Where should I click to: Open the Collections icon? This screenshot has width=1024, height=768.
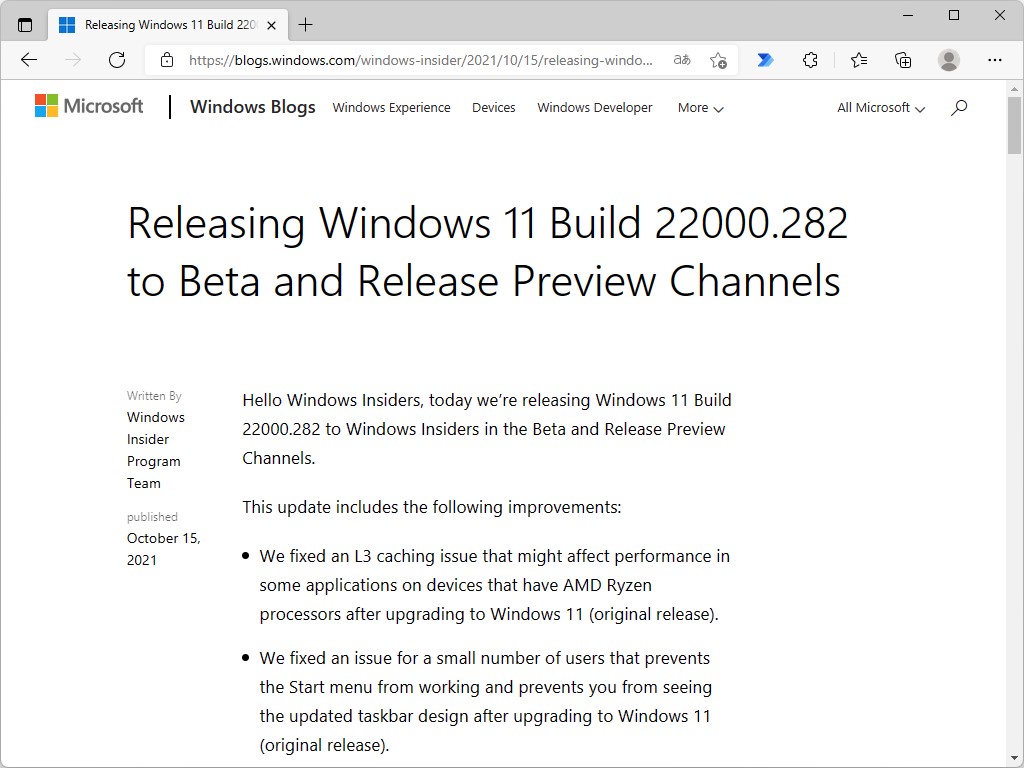[x=903, y=60]
